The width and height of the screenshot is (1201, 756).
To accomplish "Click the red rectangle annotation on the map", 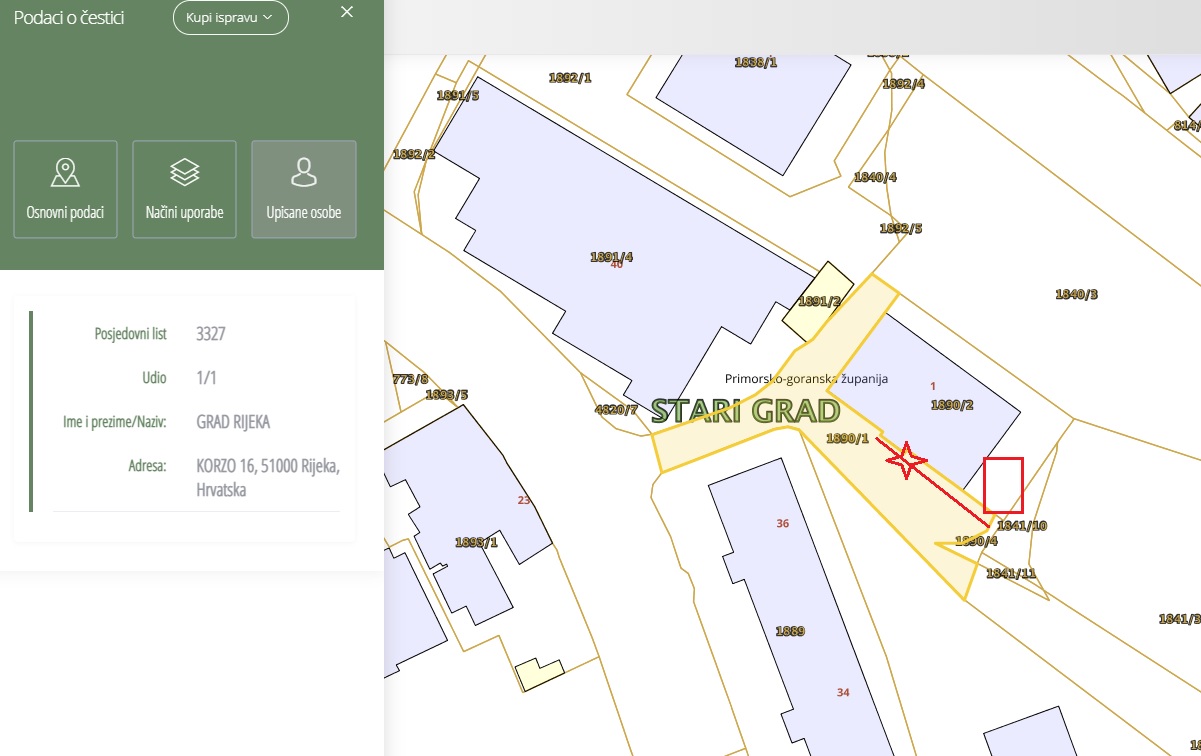I will coord(1003,485).
